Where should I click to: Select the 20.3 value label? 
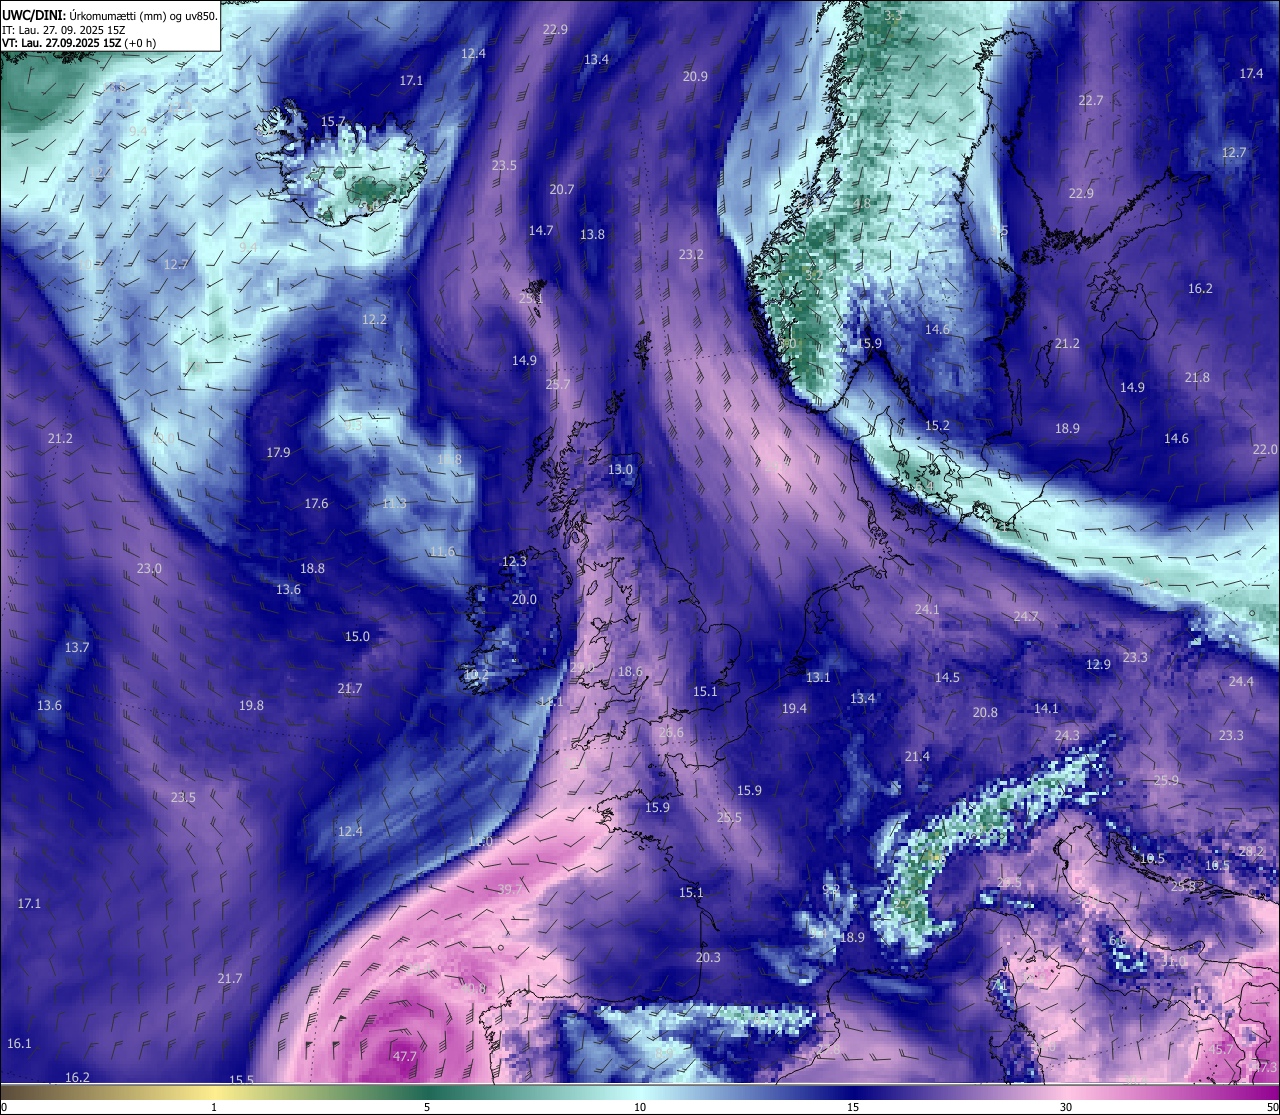coord(708,957)
